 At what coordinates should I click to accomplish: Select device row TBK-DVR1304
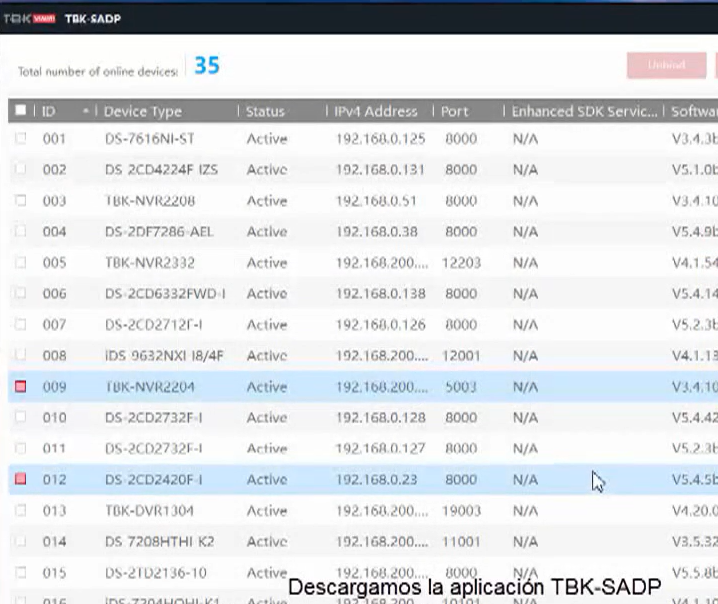tap(149, 511)
